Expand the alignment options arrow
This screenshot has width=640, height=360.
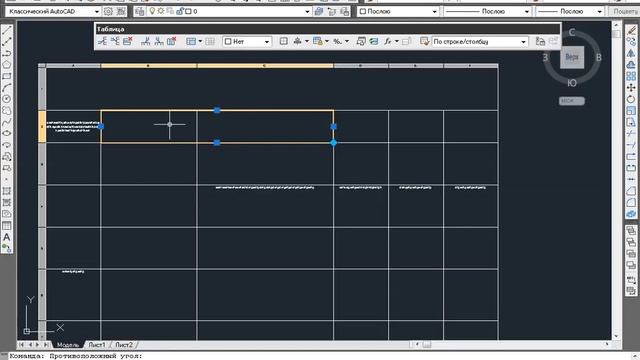coord(307,41)
